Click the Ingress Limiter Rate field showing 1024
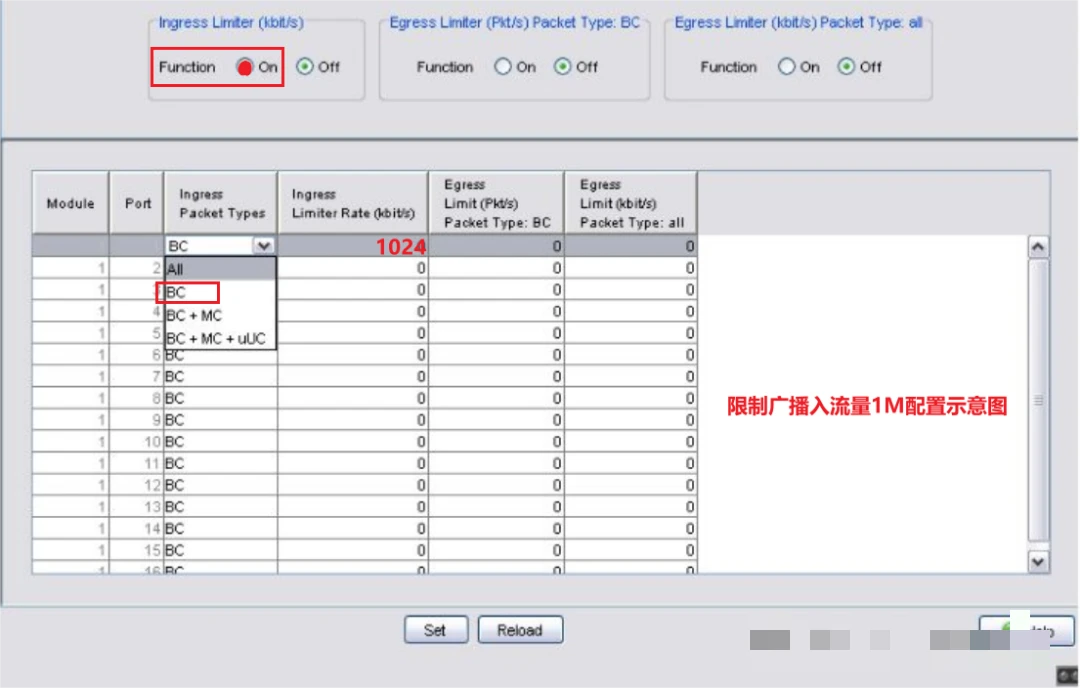 point(353,246)
